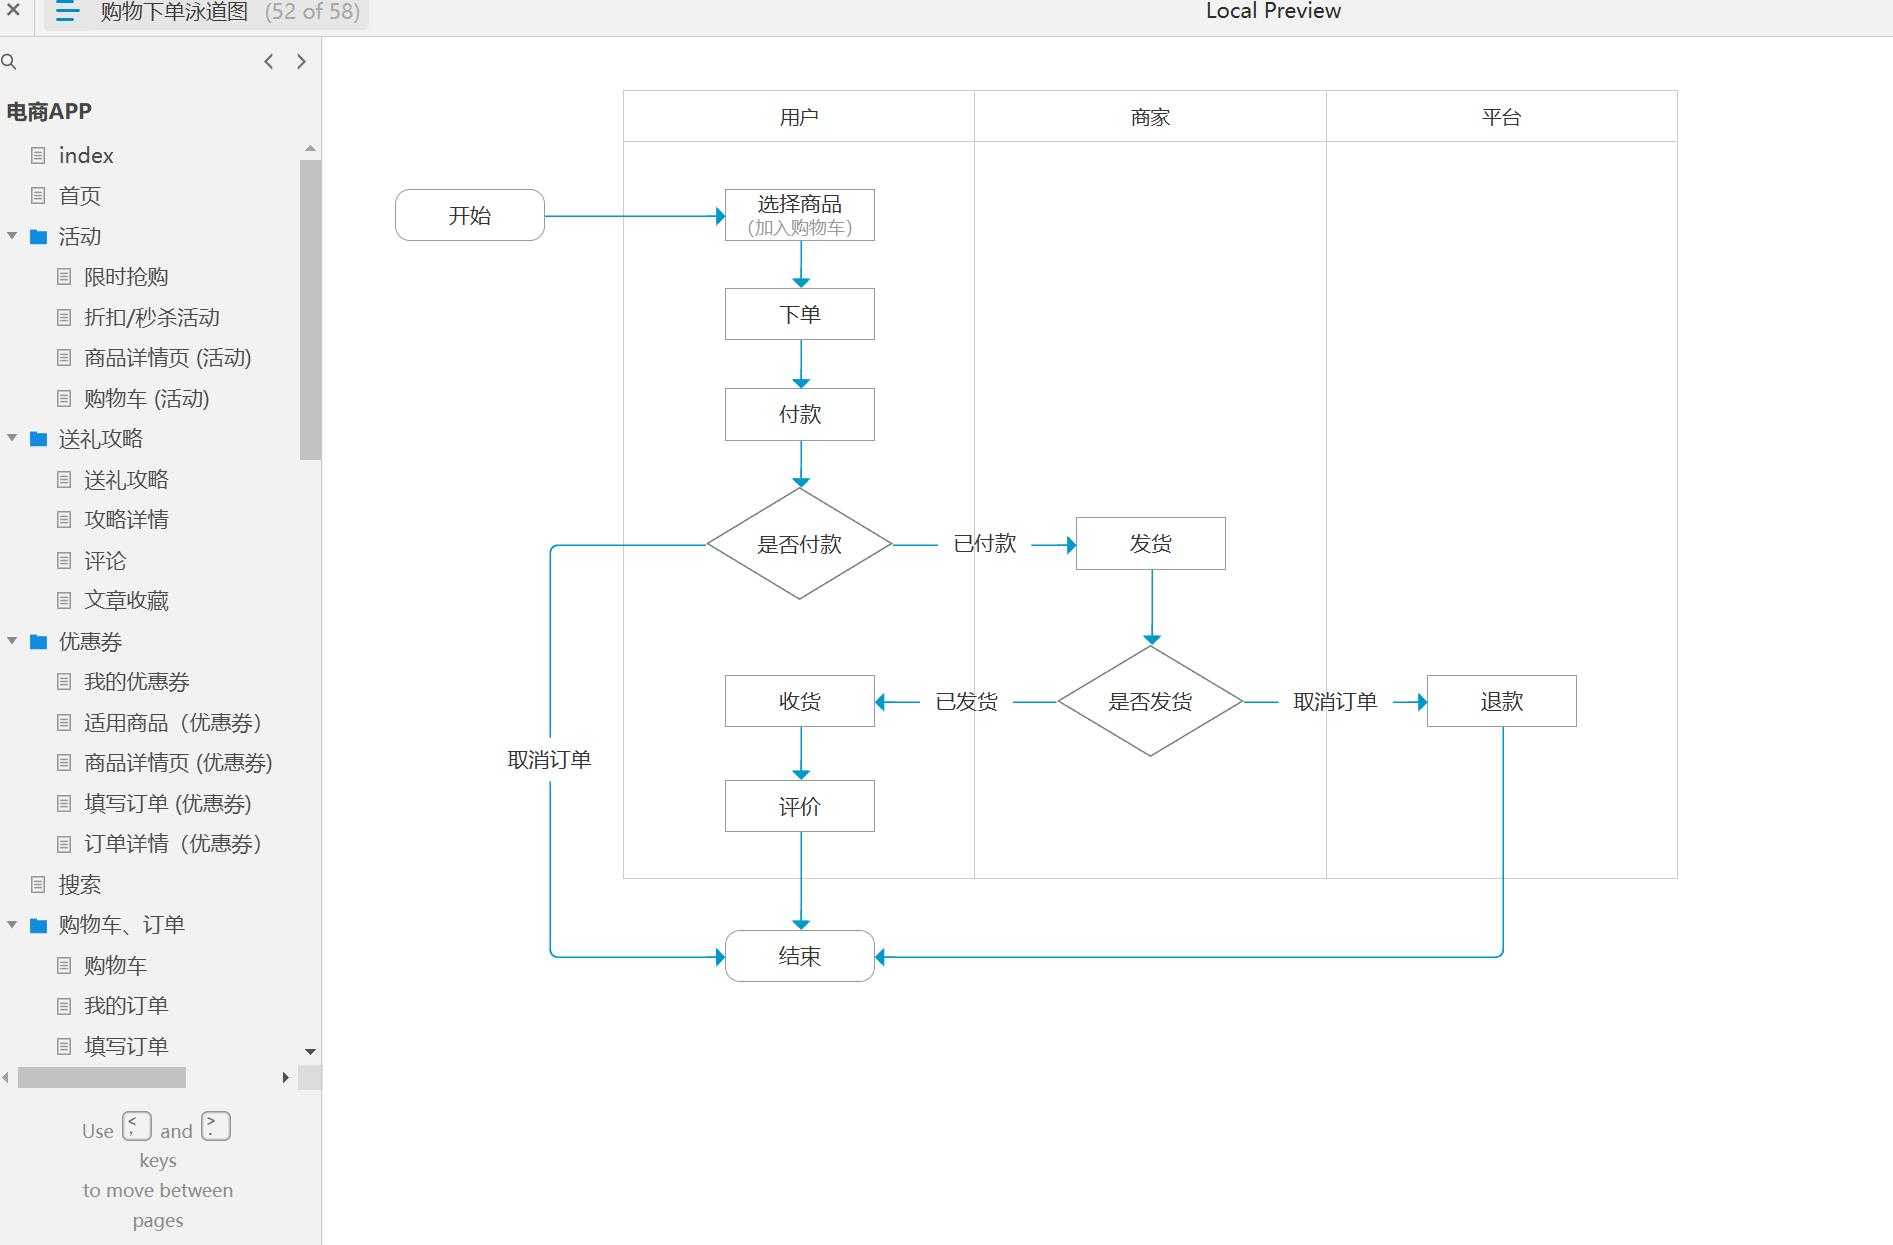Open search in the sitemap panel
Viewport: 1893px width, 1245px height.
pos(10,61)
